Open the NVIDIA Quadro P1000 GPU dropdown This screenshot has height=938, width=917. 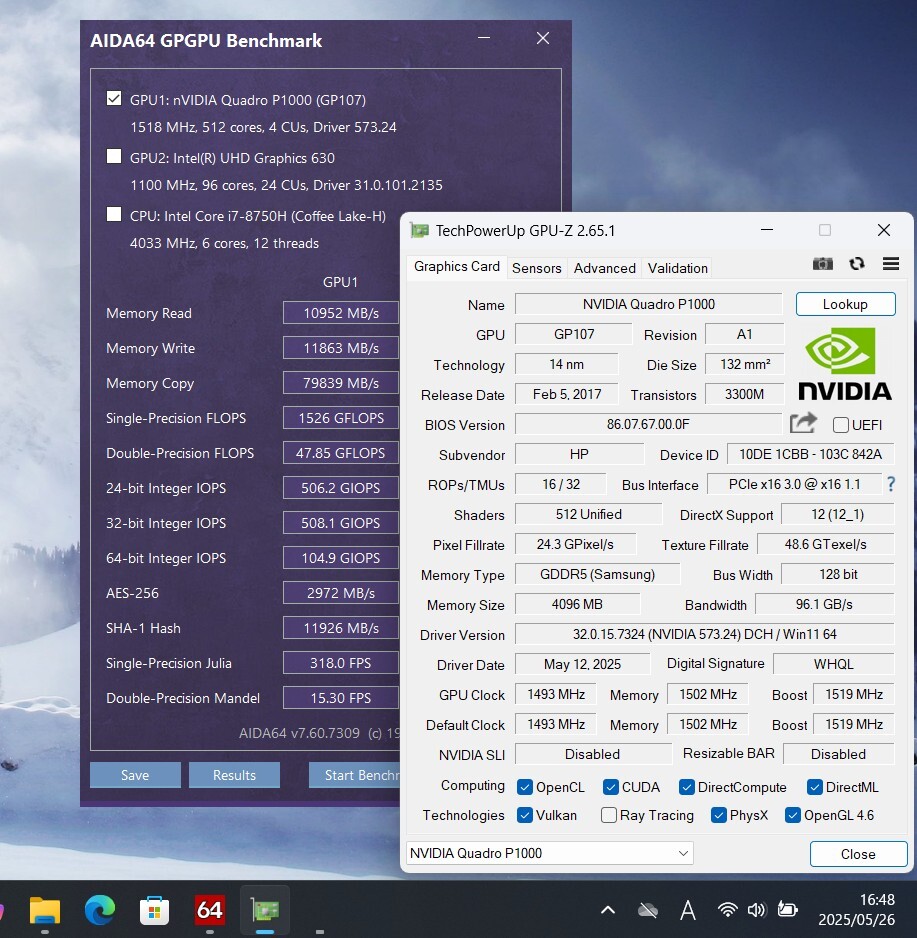tap(549, 853)
